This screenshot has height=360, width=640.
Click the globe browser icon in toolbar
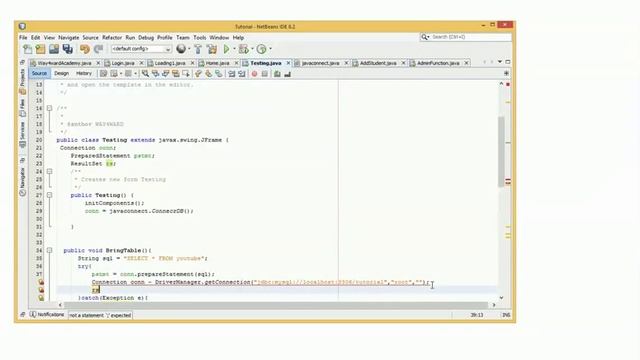coord(181,49)
